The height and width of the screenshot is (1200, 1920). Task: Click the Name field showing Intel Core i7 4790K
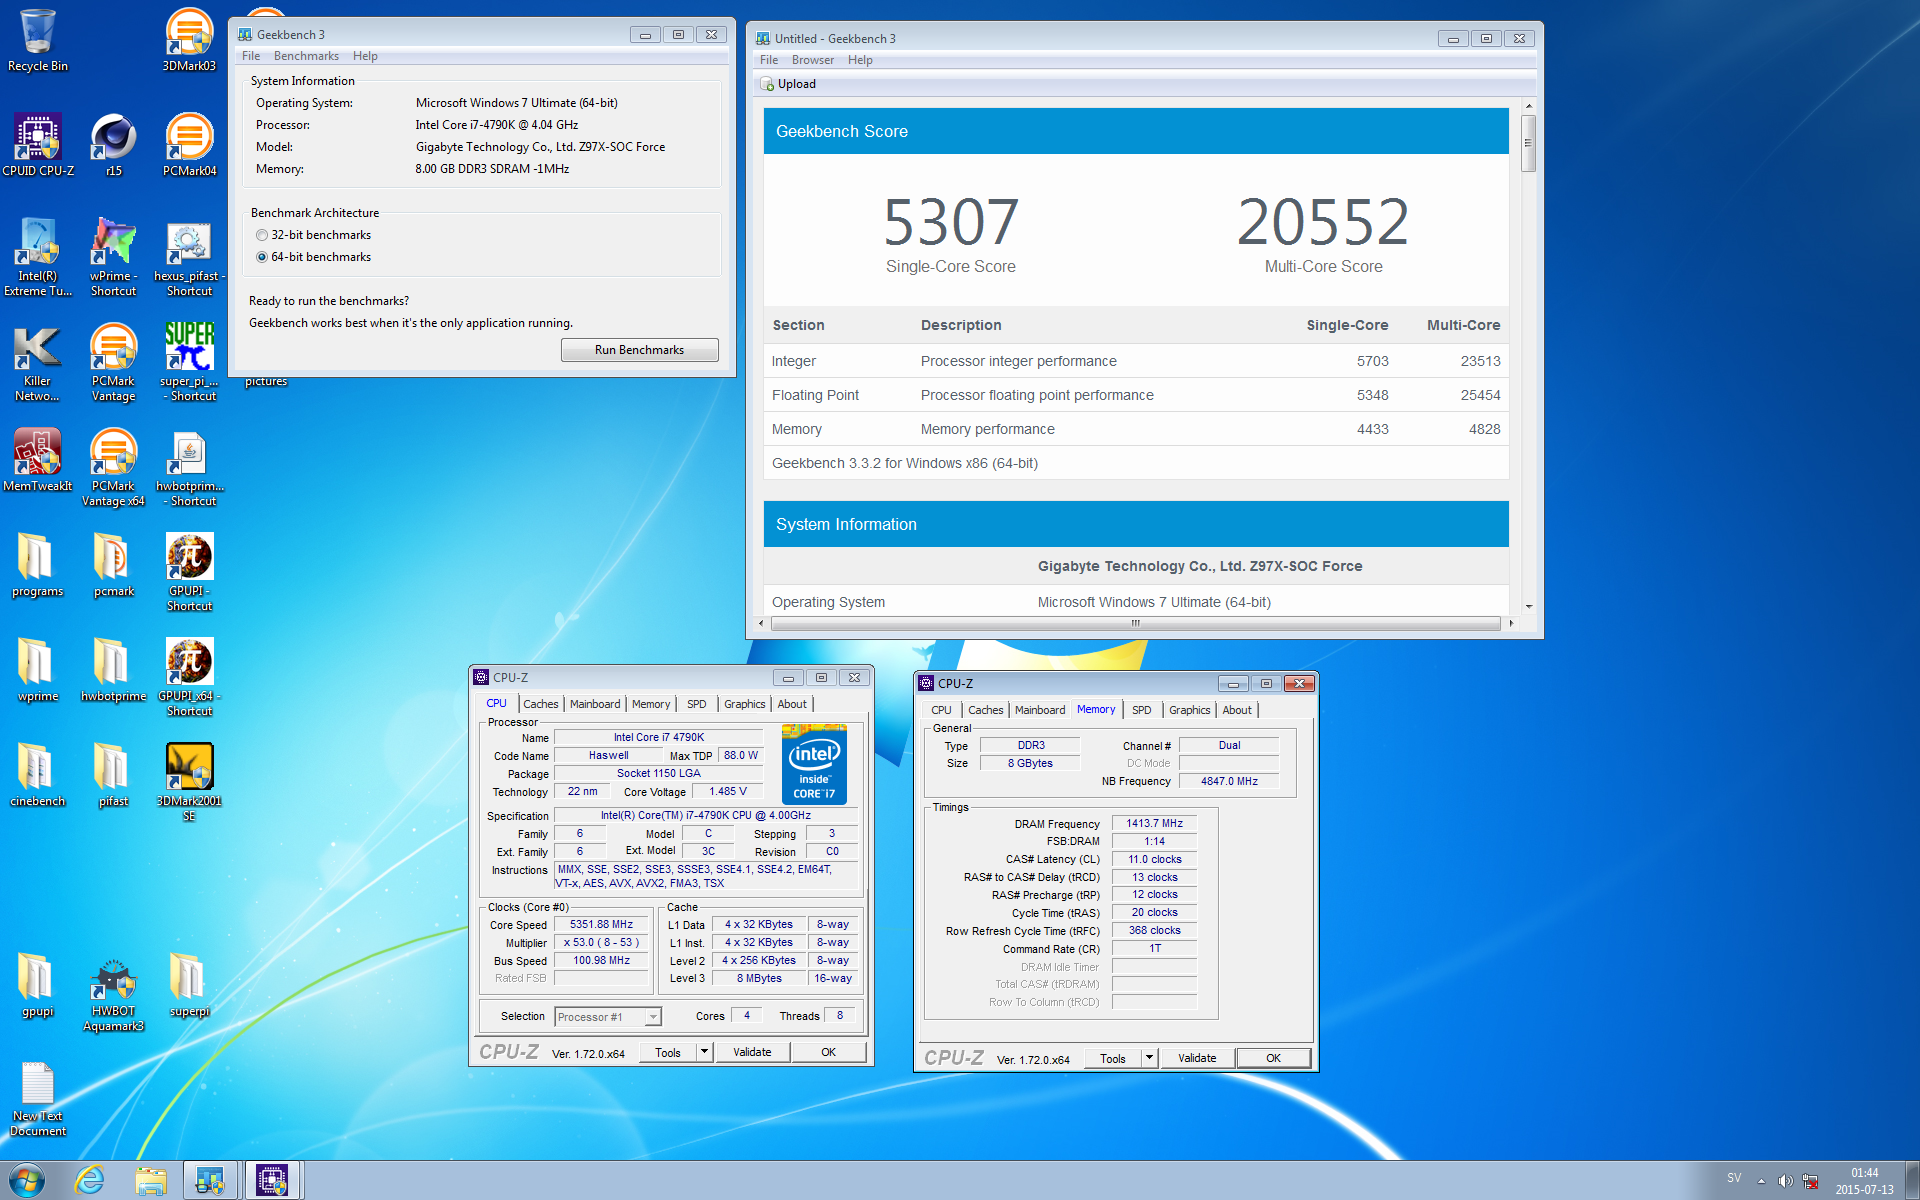point(659,738)
